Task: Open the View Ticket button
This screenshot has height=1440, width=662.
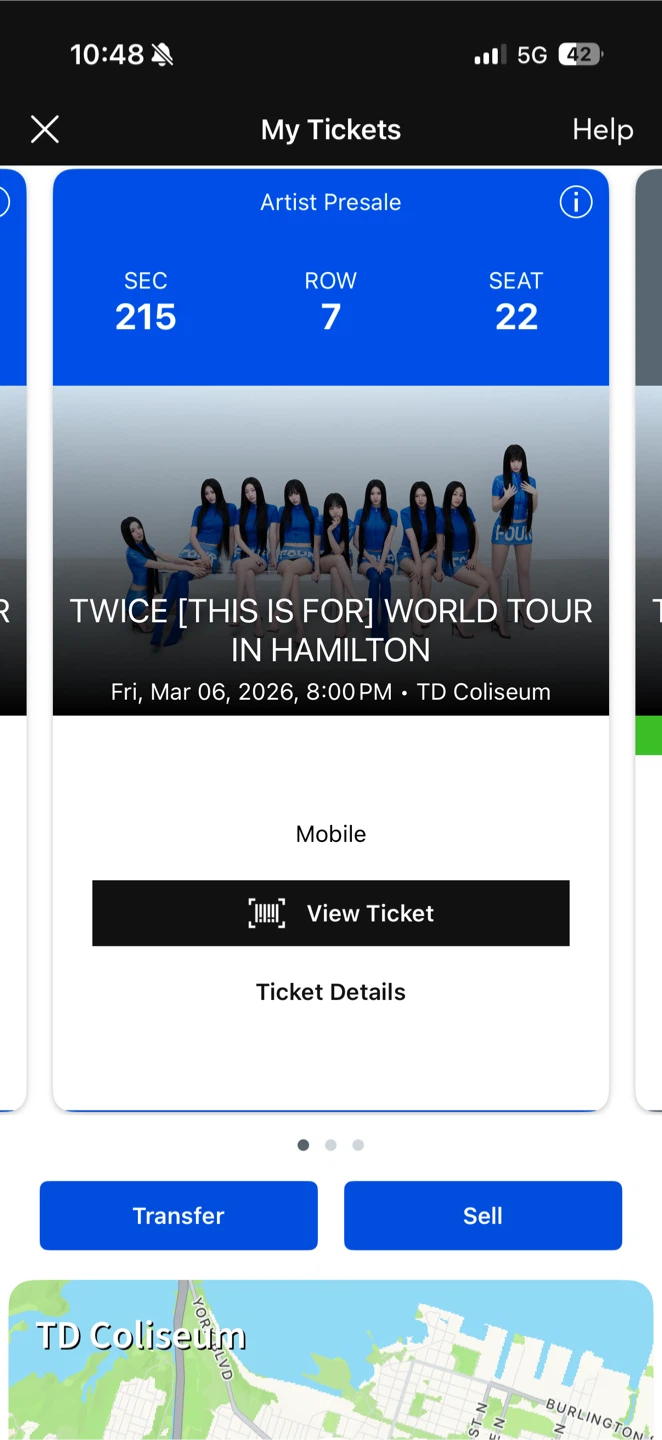Action: (x=331, y=913)
